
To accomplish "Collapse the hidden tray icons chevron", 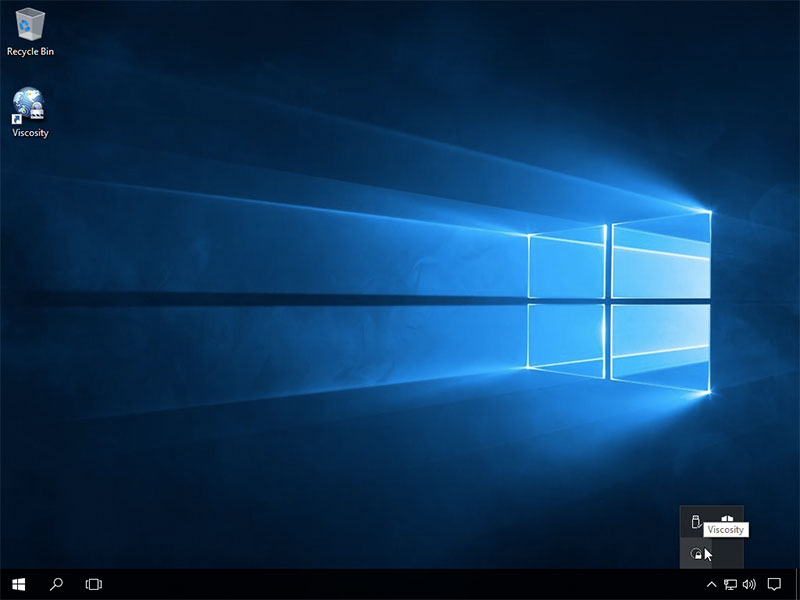I will point(711,585).
